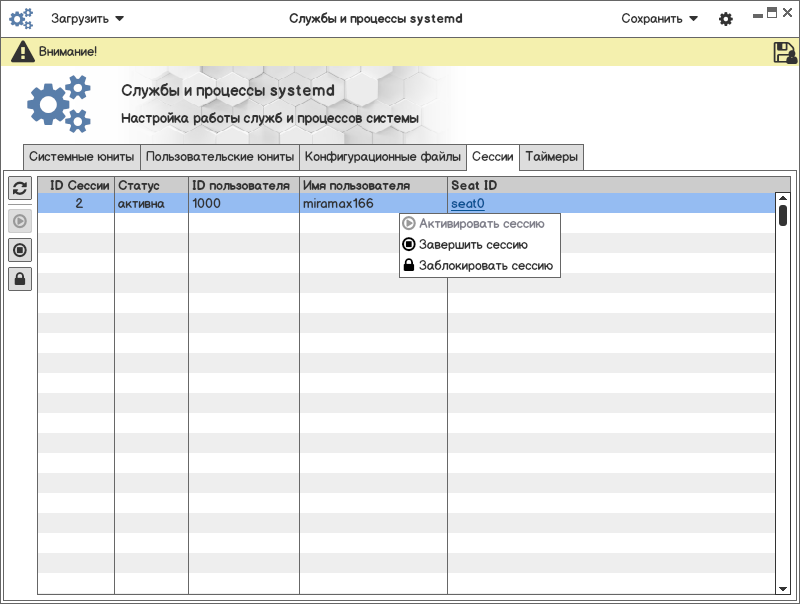This screenshot has width=800, height=604.
Task: Click the save floppy disk icon
Action: point(785,52)
